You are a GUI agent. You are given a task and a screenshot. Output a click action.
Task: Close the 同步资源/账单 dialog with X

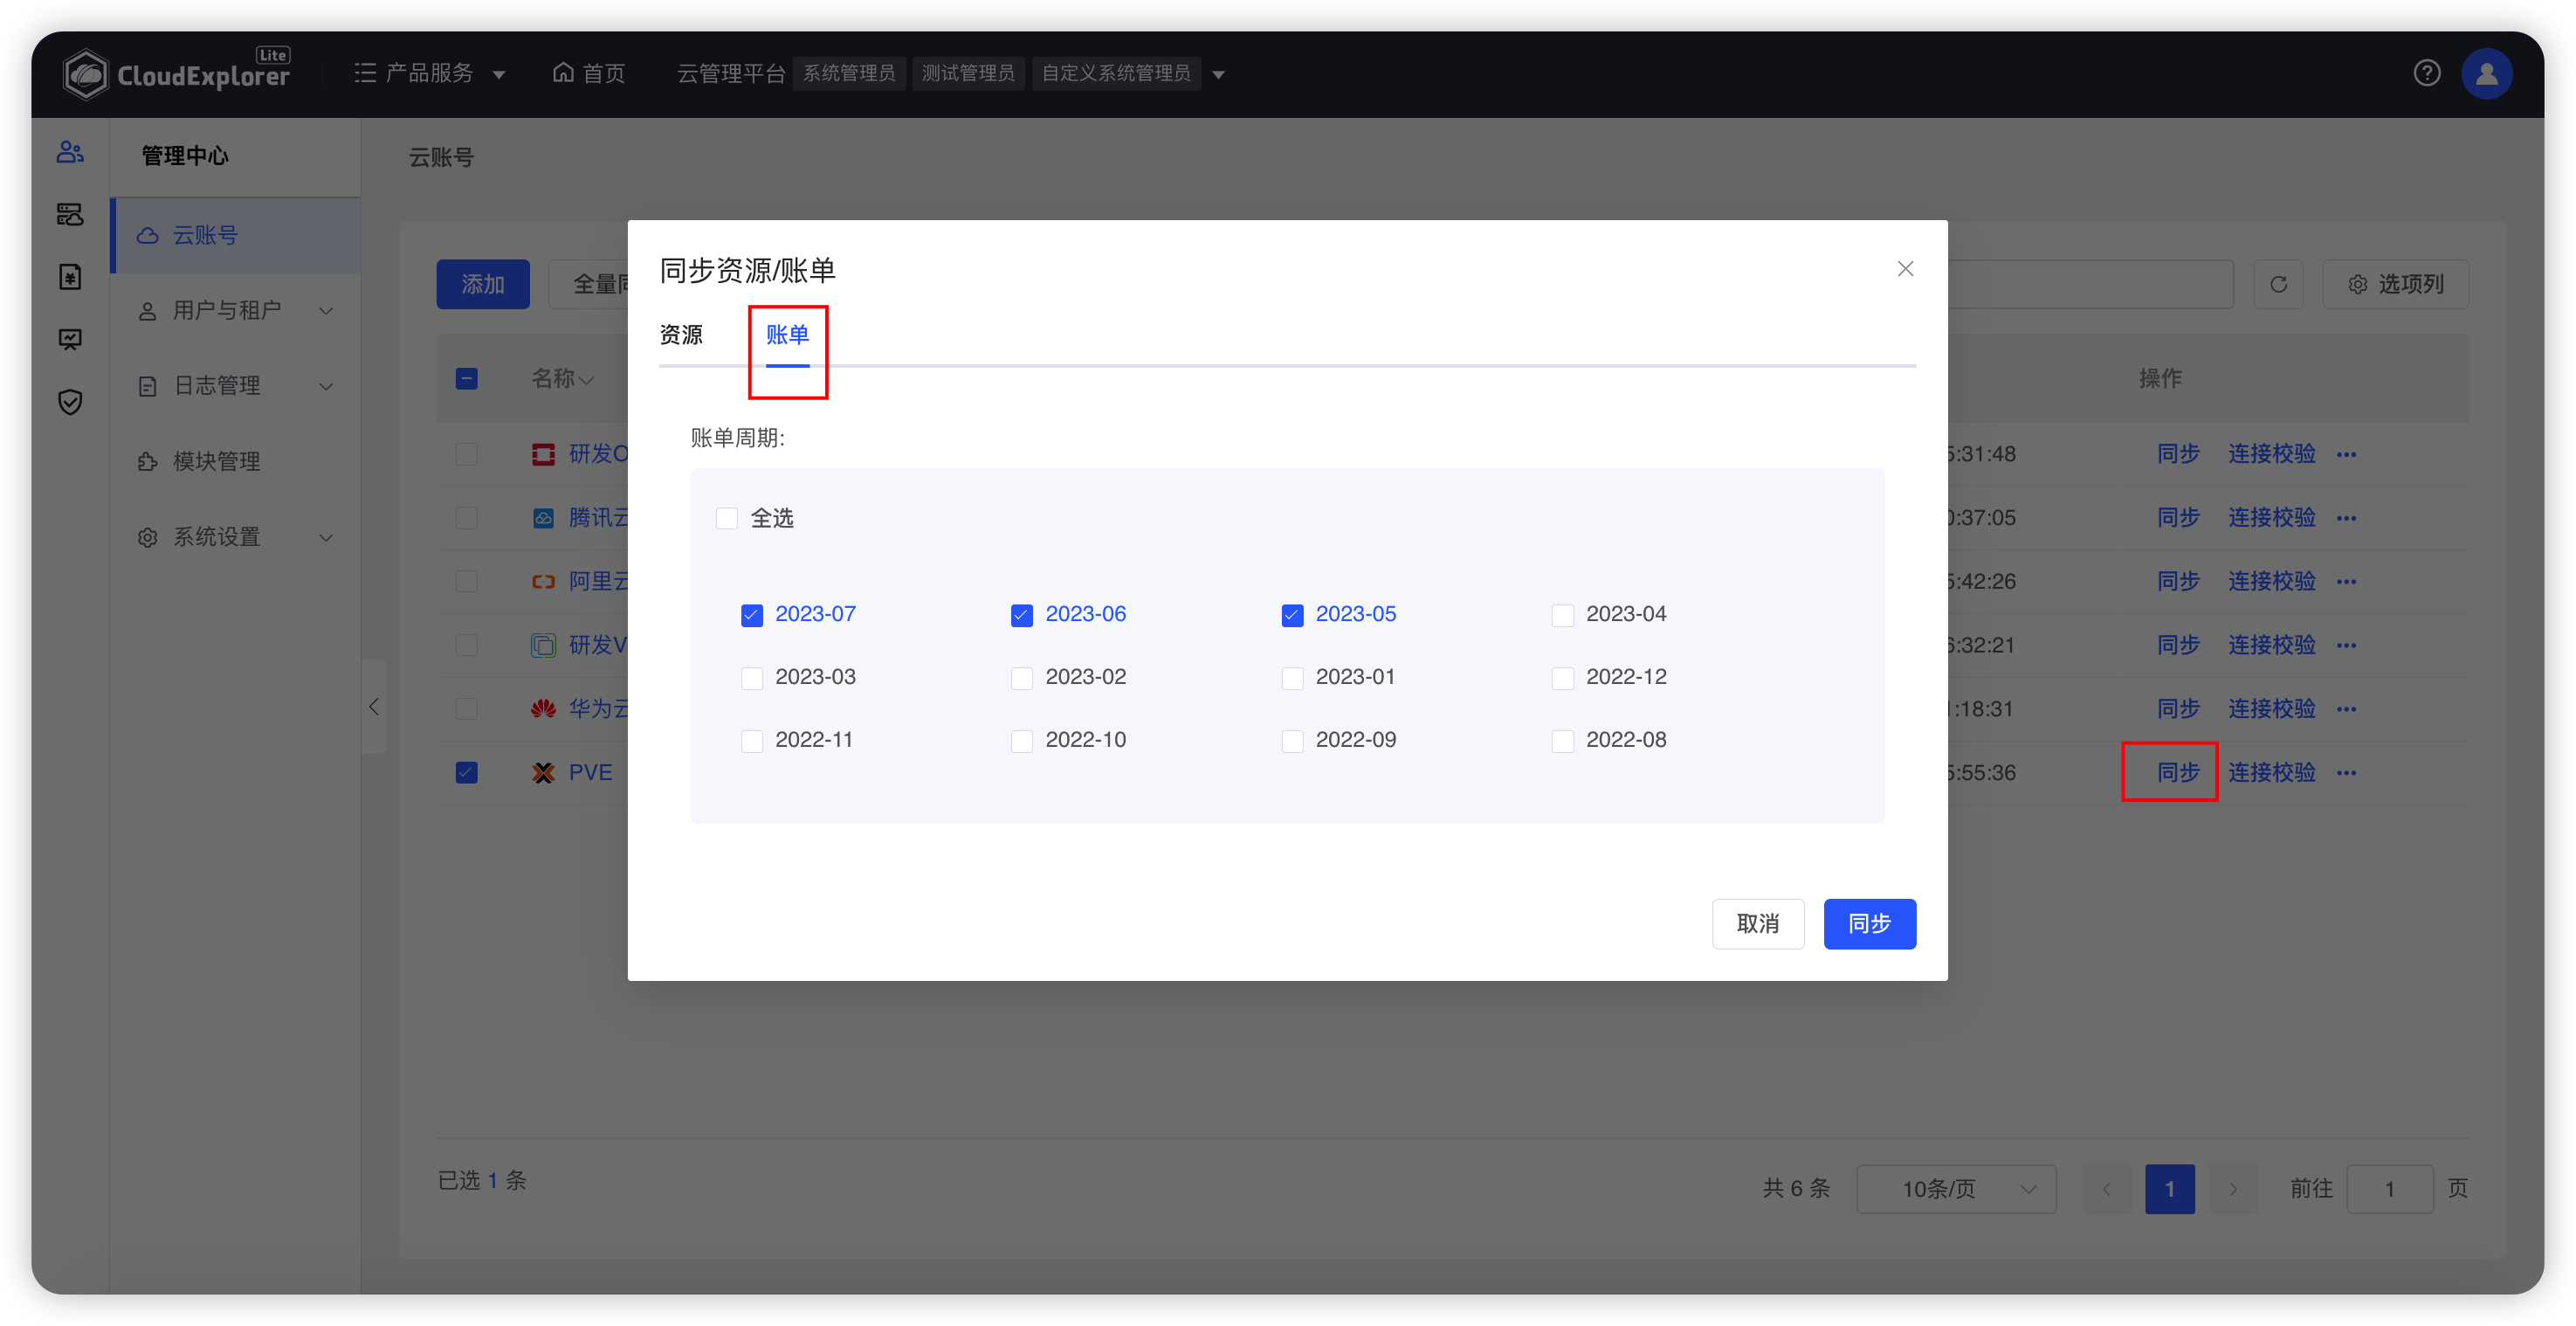click(x=1905, y=269)
